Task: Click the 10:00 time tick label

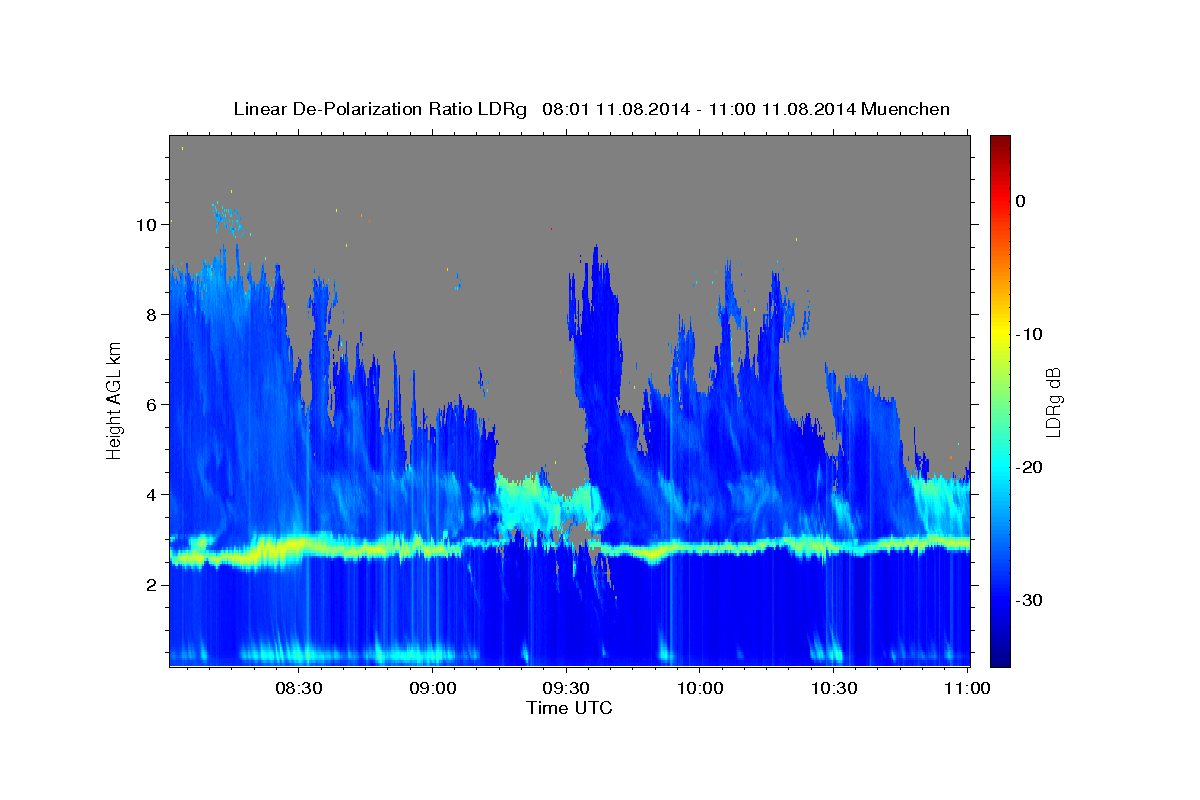Action: (x=700, y=689)
